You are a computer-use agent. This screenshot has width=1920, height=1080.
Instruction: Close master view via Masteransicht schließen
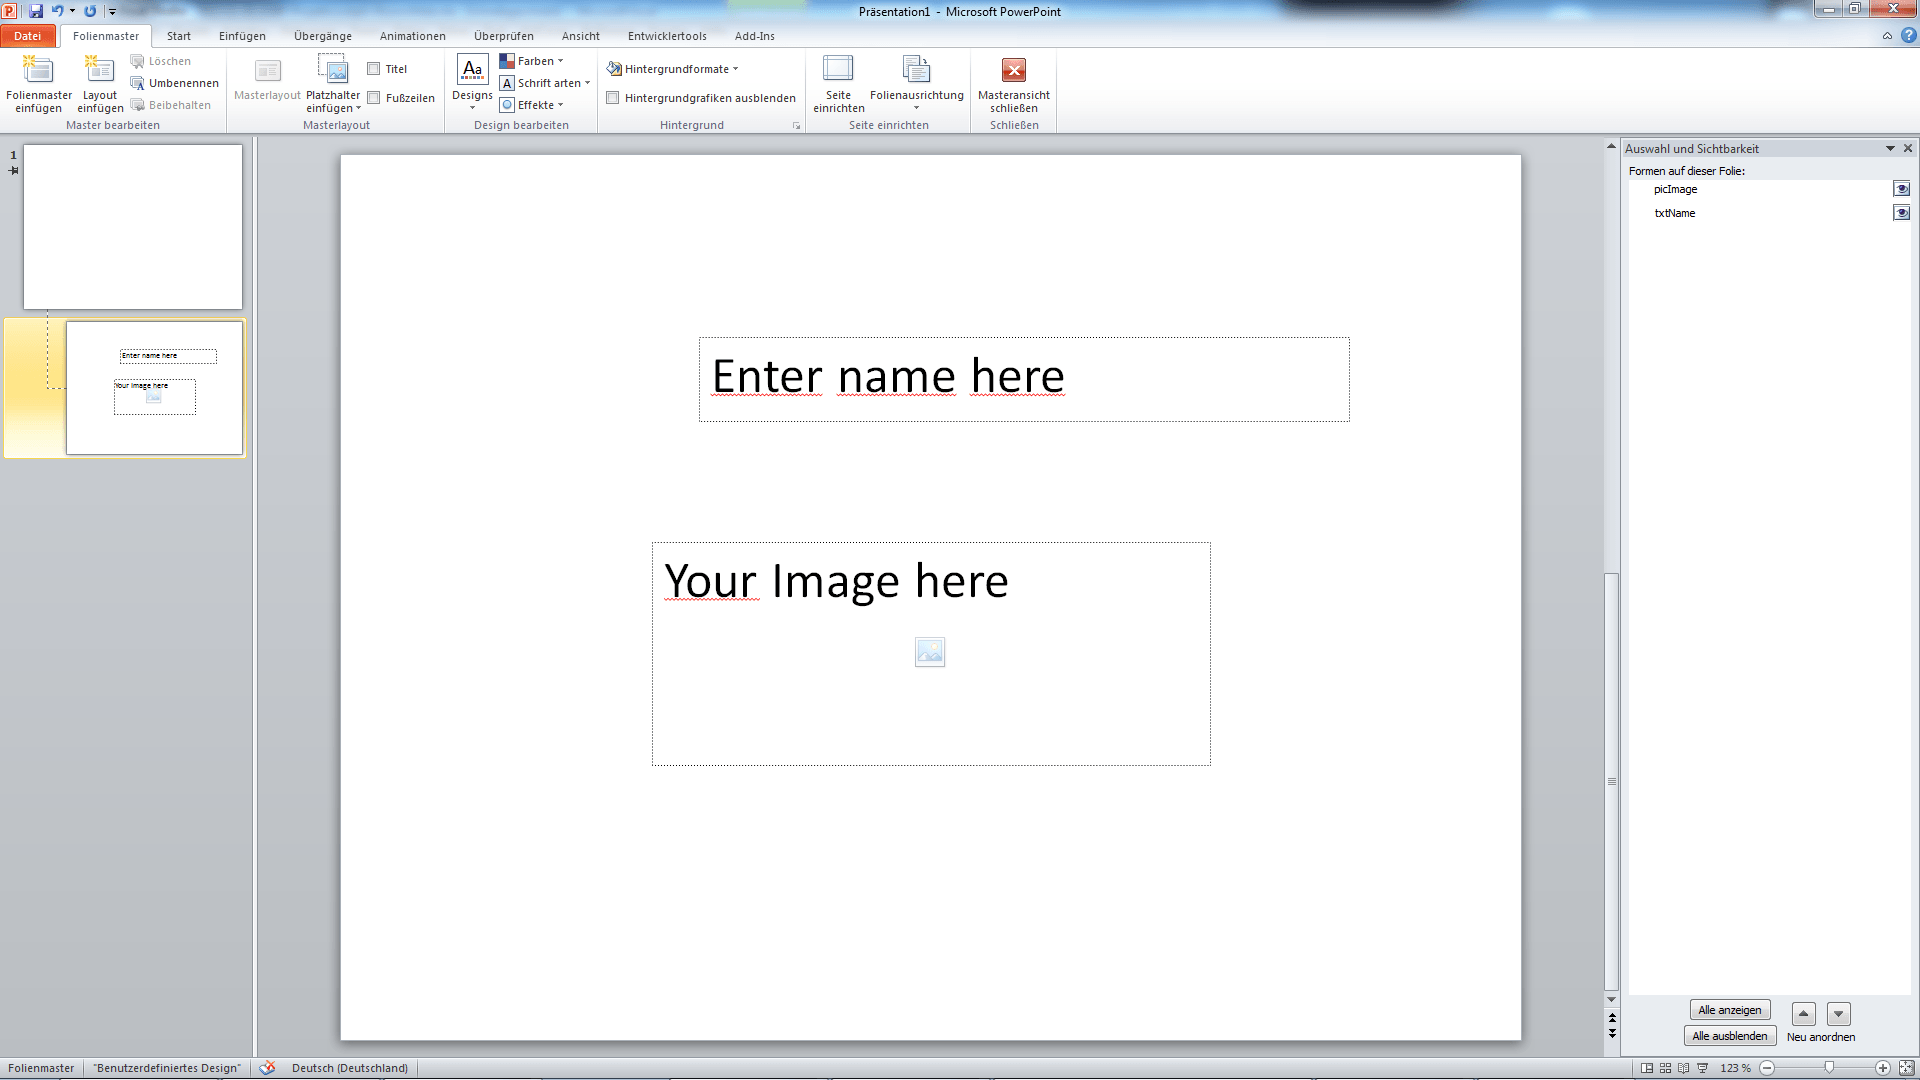[1014, 84]
